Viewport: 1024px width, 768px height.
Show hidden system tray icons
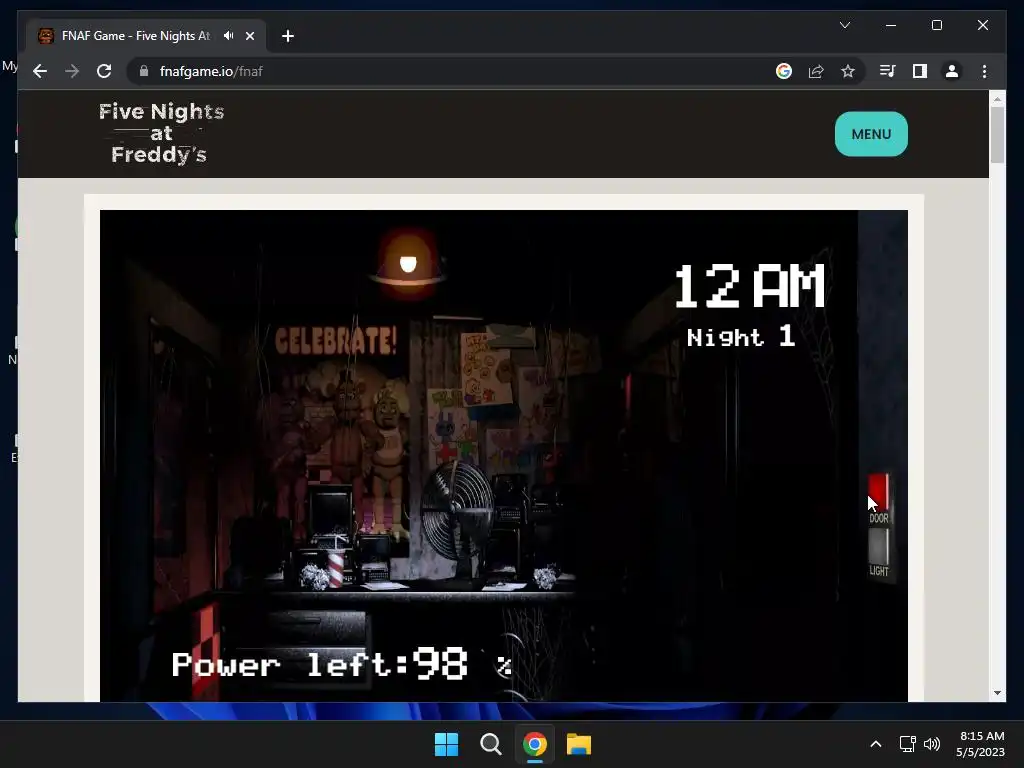tap(876, 744)
